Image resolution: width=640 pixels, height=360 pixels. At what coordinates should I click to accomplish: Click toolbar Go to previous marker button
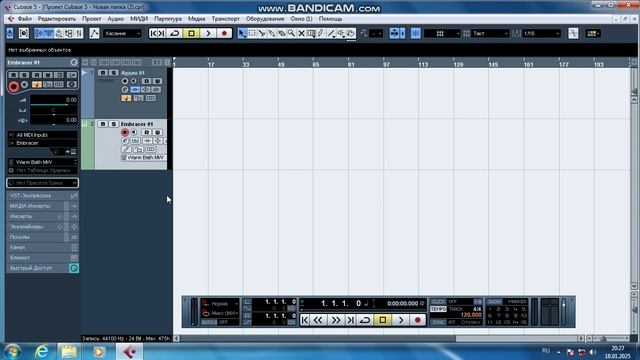(x=153, y=33)
